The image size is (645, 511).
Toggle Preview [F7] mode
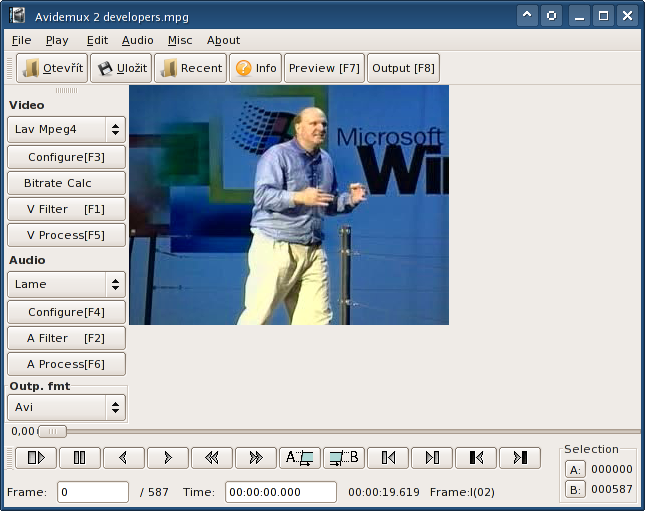point(324,68)
